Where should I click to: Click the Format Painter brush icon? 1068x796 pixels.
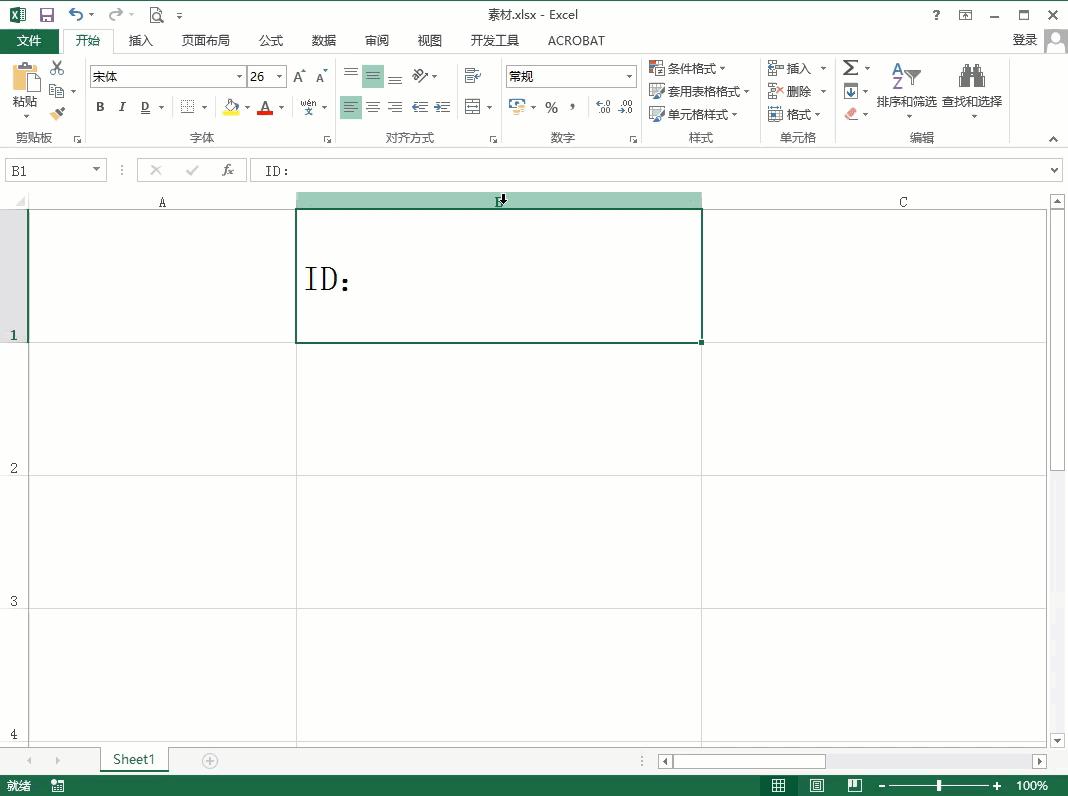click(x=57, y=114)
